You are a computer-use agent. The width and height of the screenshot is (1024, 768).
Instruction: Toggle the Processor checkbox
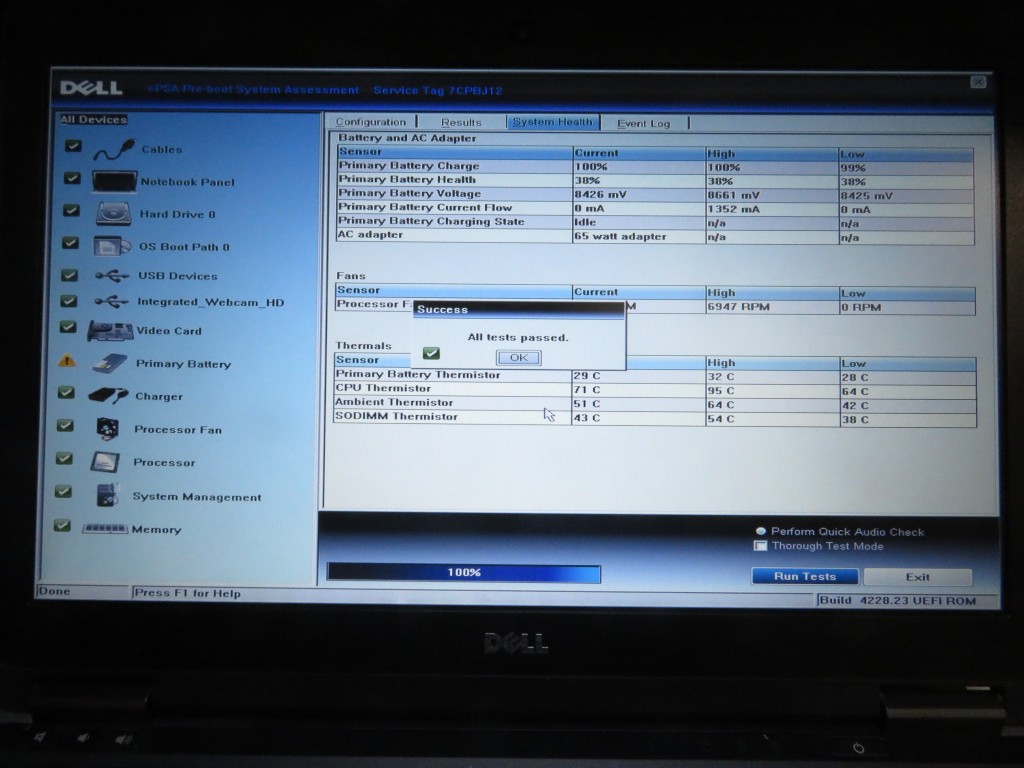(x=64, y=458)
